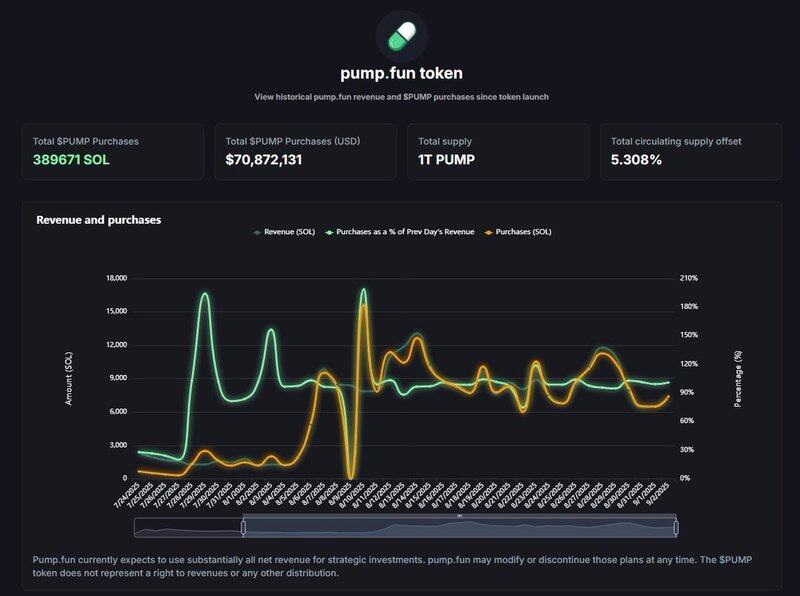This screenshot has height=596, width=800.
Task: Click the "Total $PUMP Purchases (USD)" card label
Action: 293,141
